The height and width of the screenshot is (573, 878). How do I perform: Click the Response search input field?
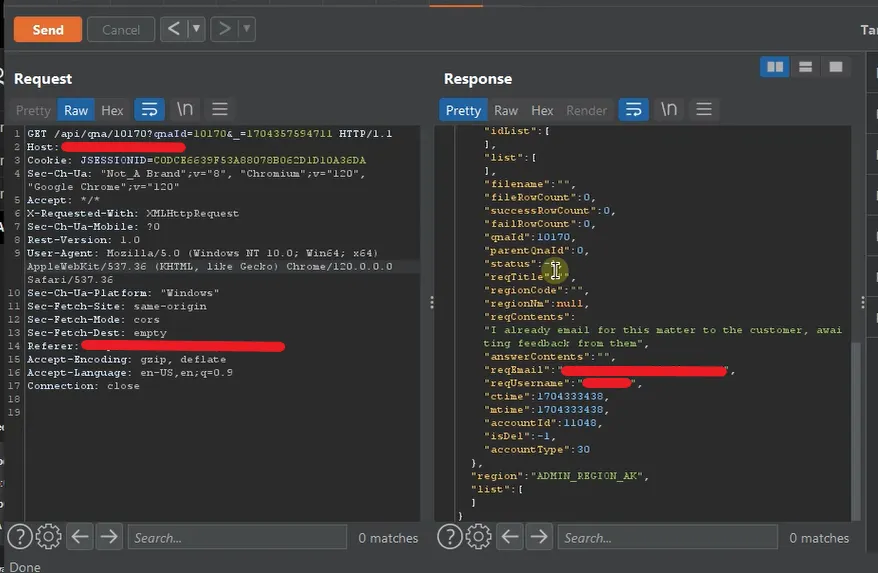click(x=666, y=538)
